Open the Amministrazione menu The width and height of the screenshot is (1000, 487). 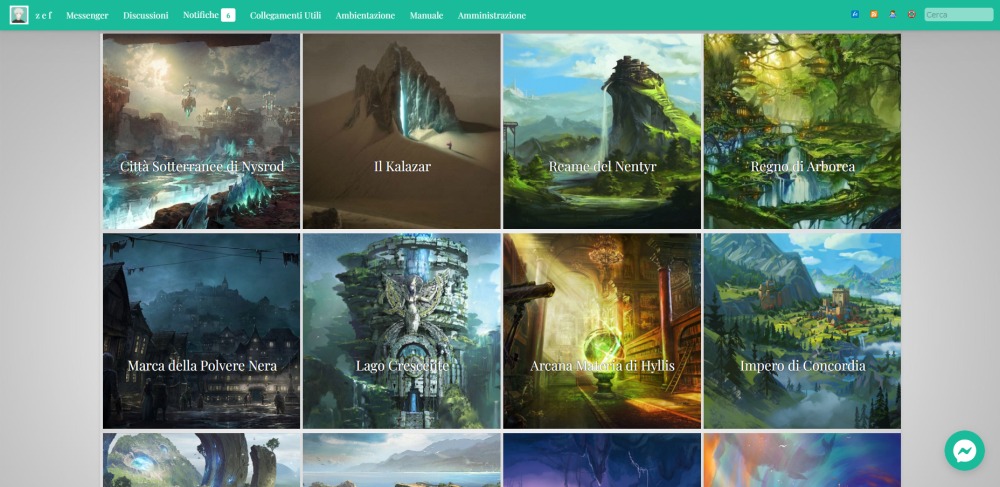492,15
